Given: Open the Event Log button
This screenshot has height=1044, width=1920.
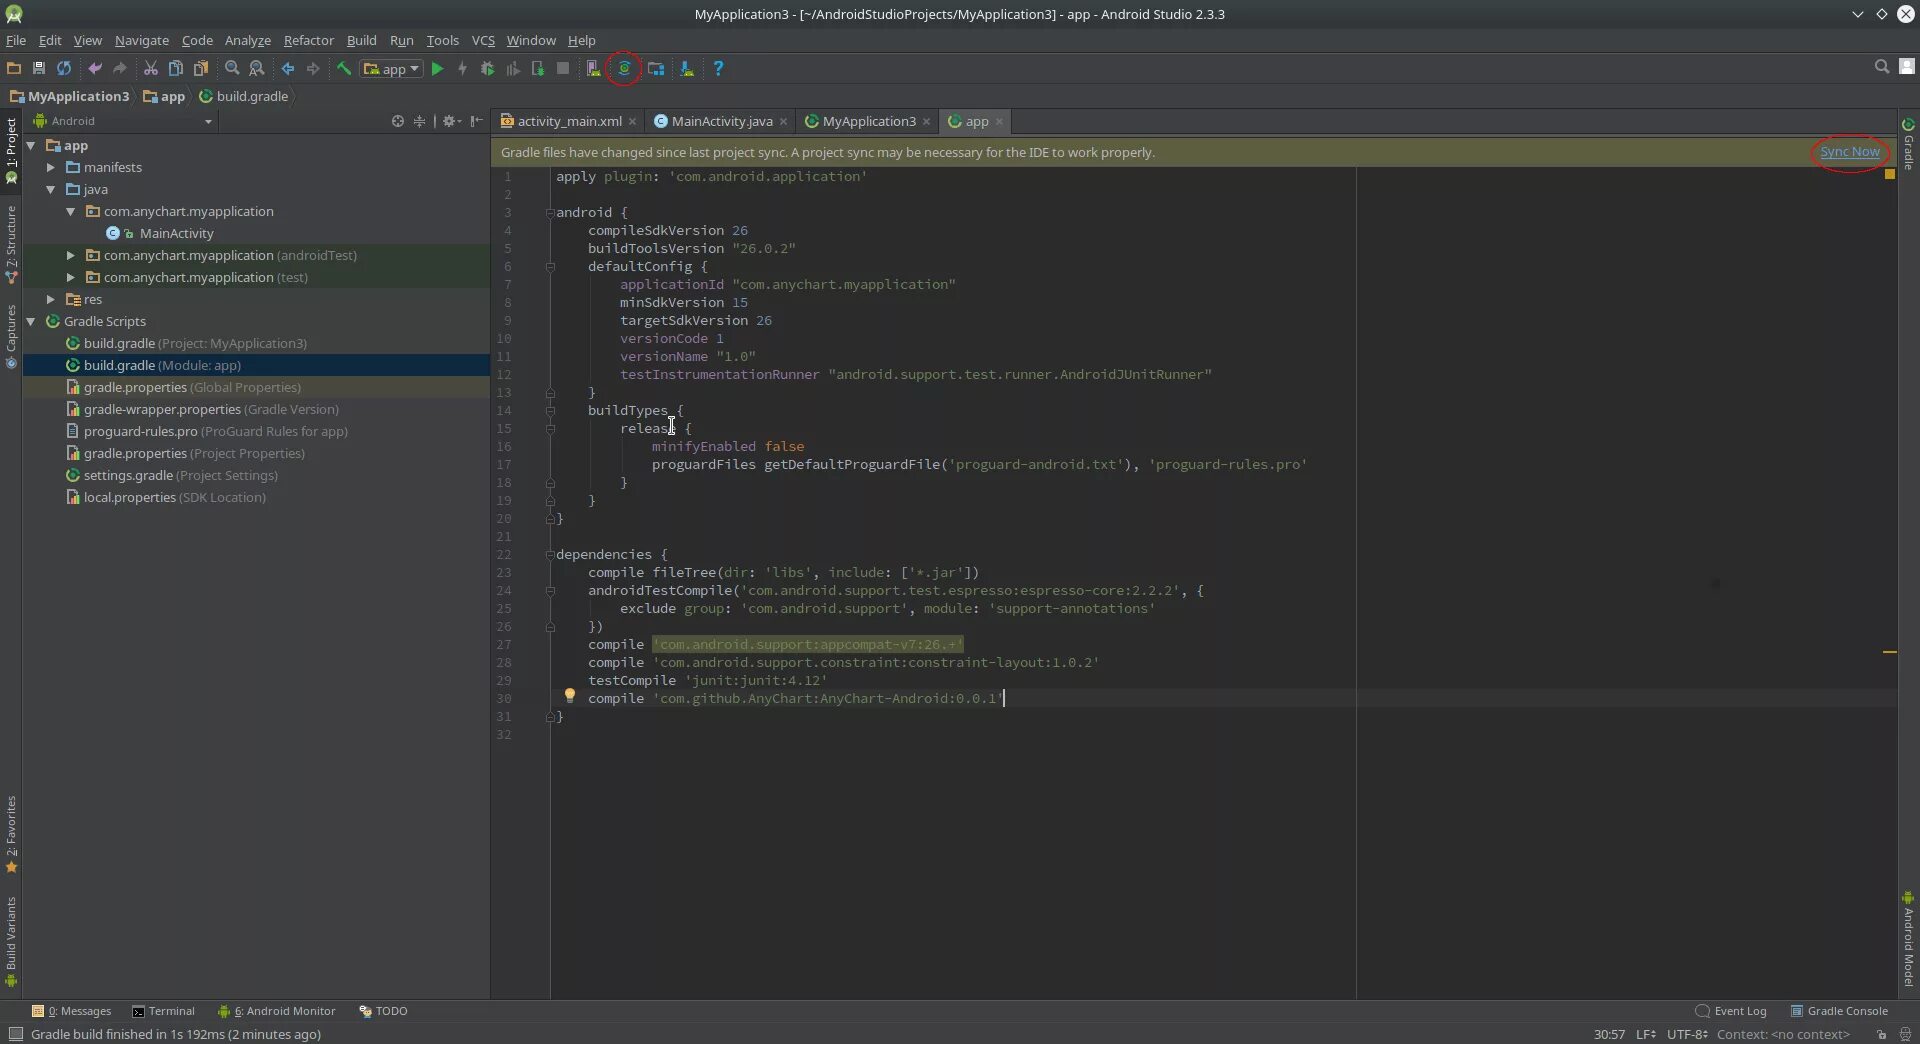Looking at the screenshot, I should click(x=1731, y=1011).
